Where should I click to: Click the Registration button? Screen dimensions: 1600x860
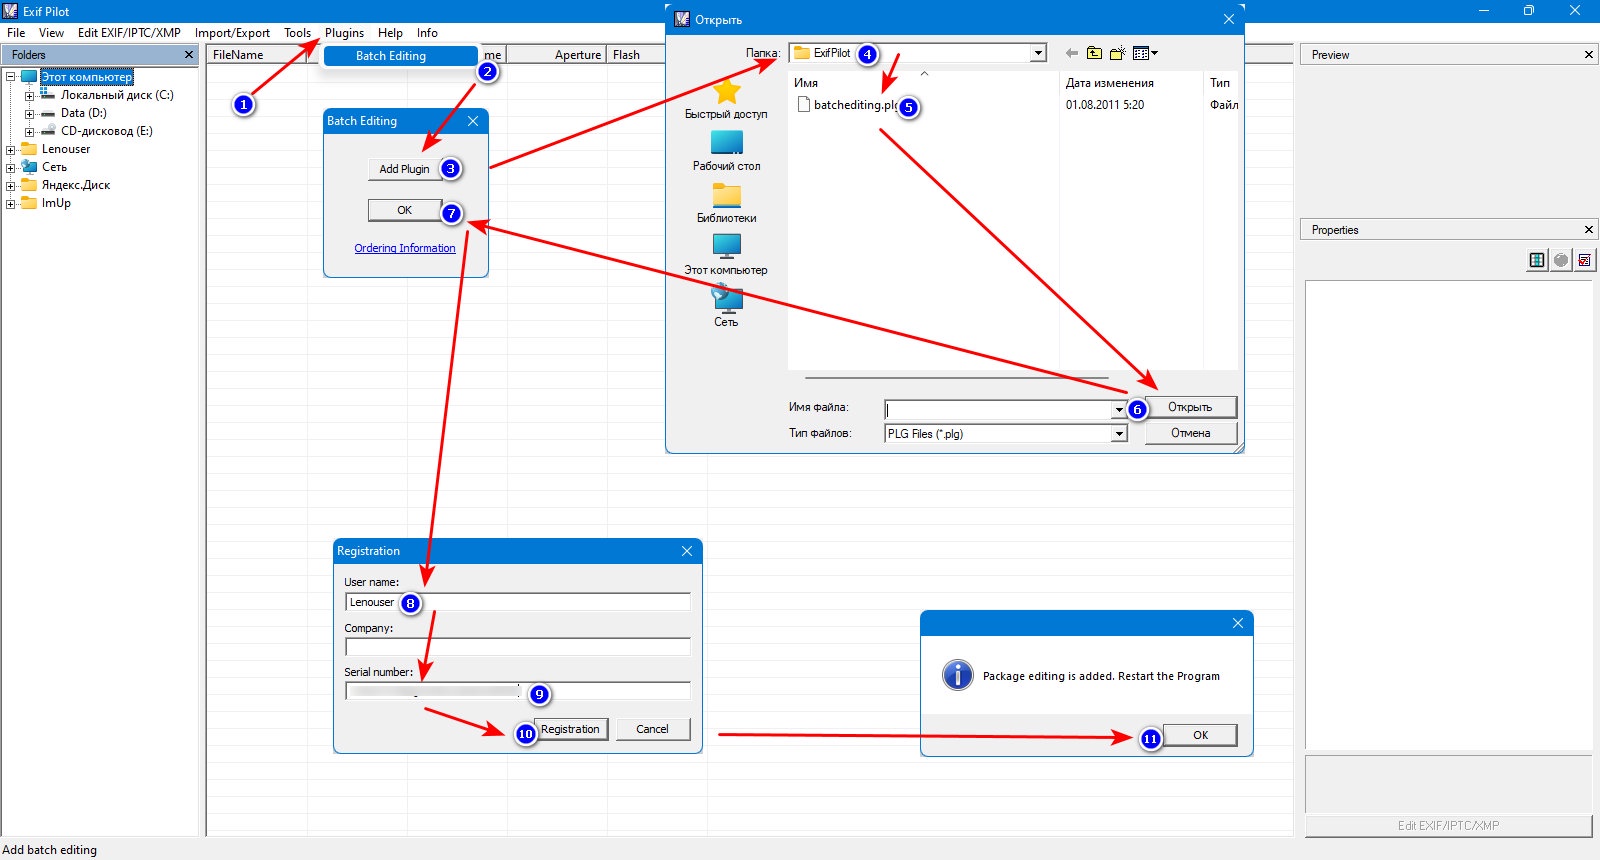(x=571, y=729)
